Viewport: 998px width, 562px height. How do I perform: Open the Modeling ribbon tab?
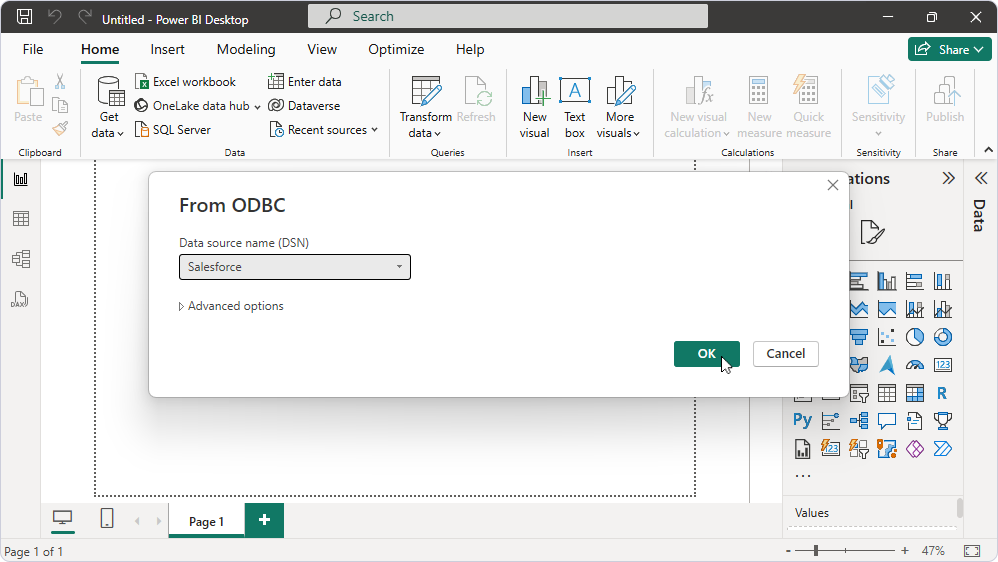pyautogui.click(x=246, y=50)
